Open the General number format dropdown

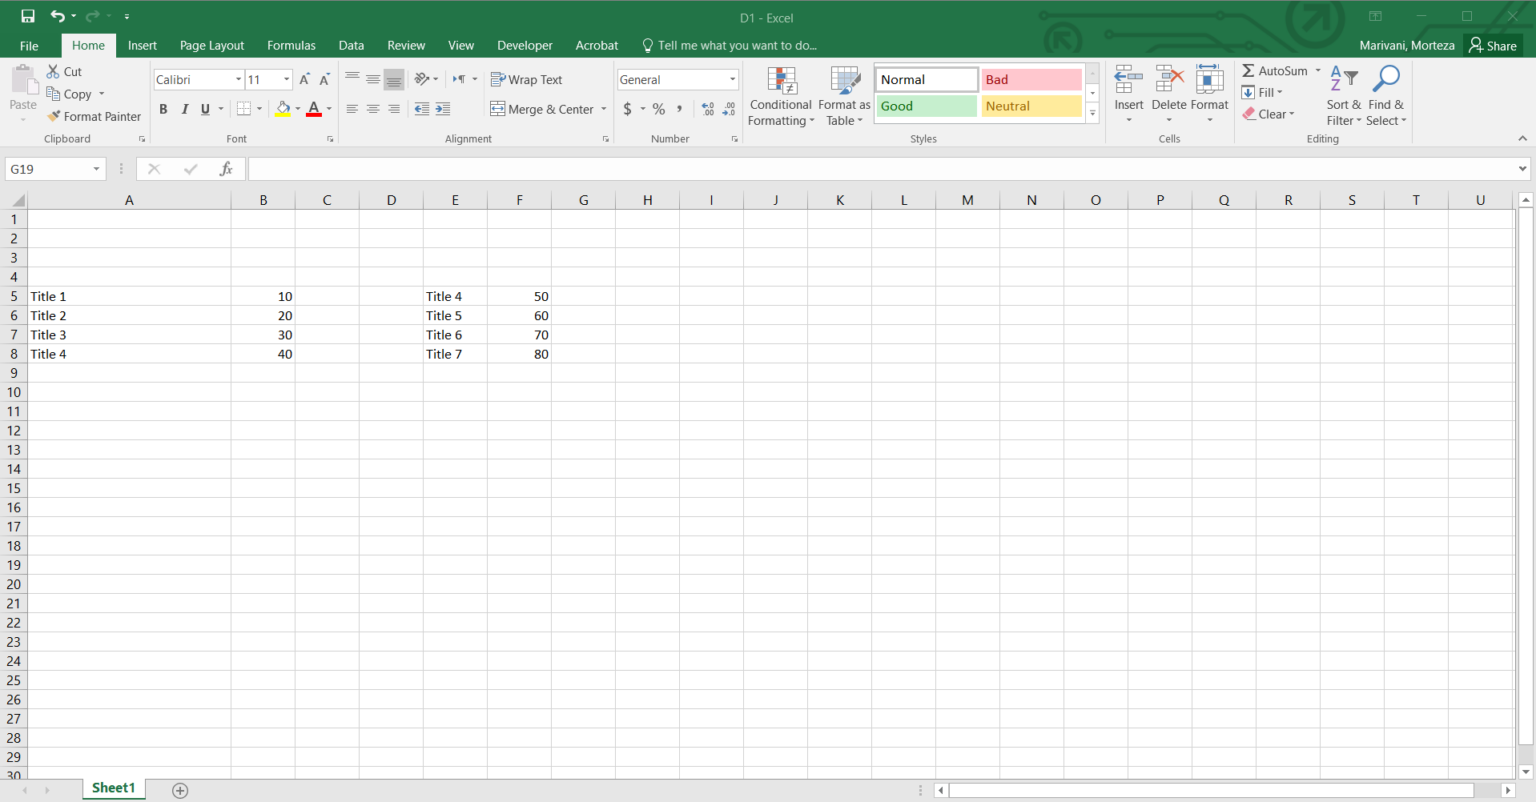click(732, 79)
